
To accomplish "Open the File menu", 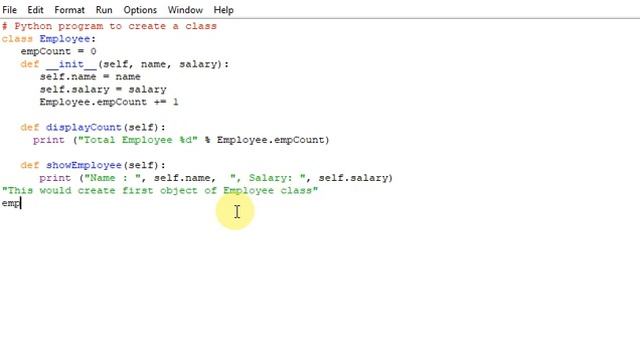I will 9,10.
